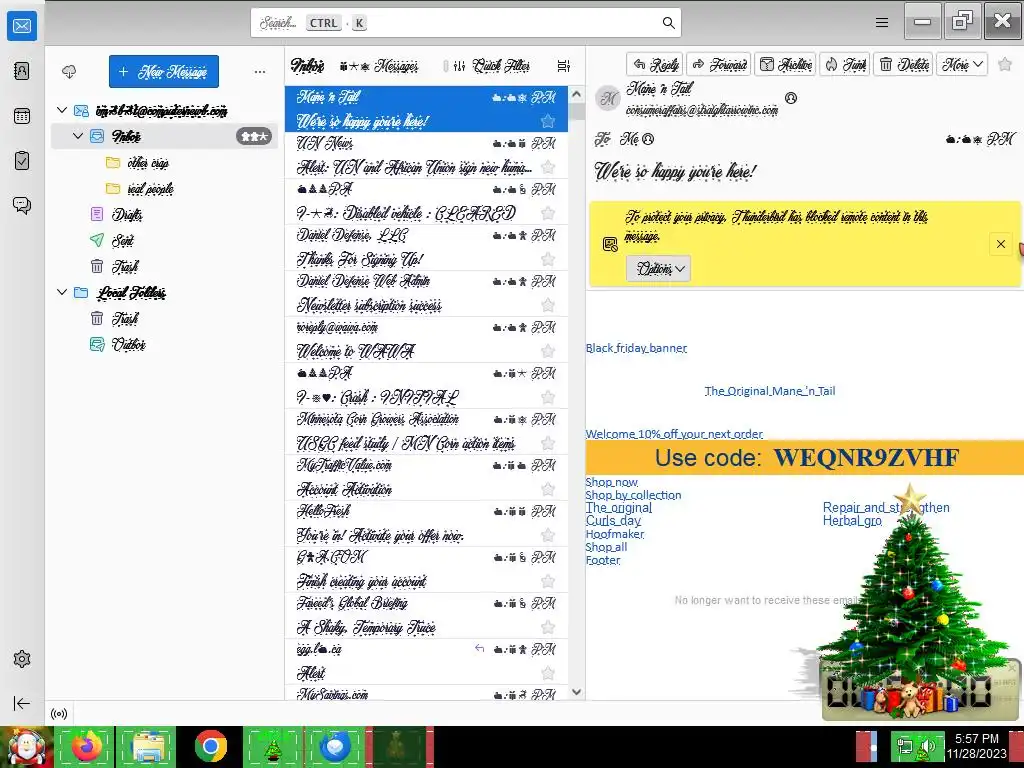Screen dimensions: 1024x768
Task: Collapse the email account tree
Action: click(62, 110)
